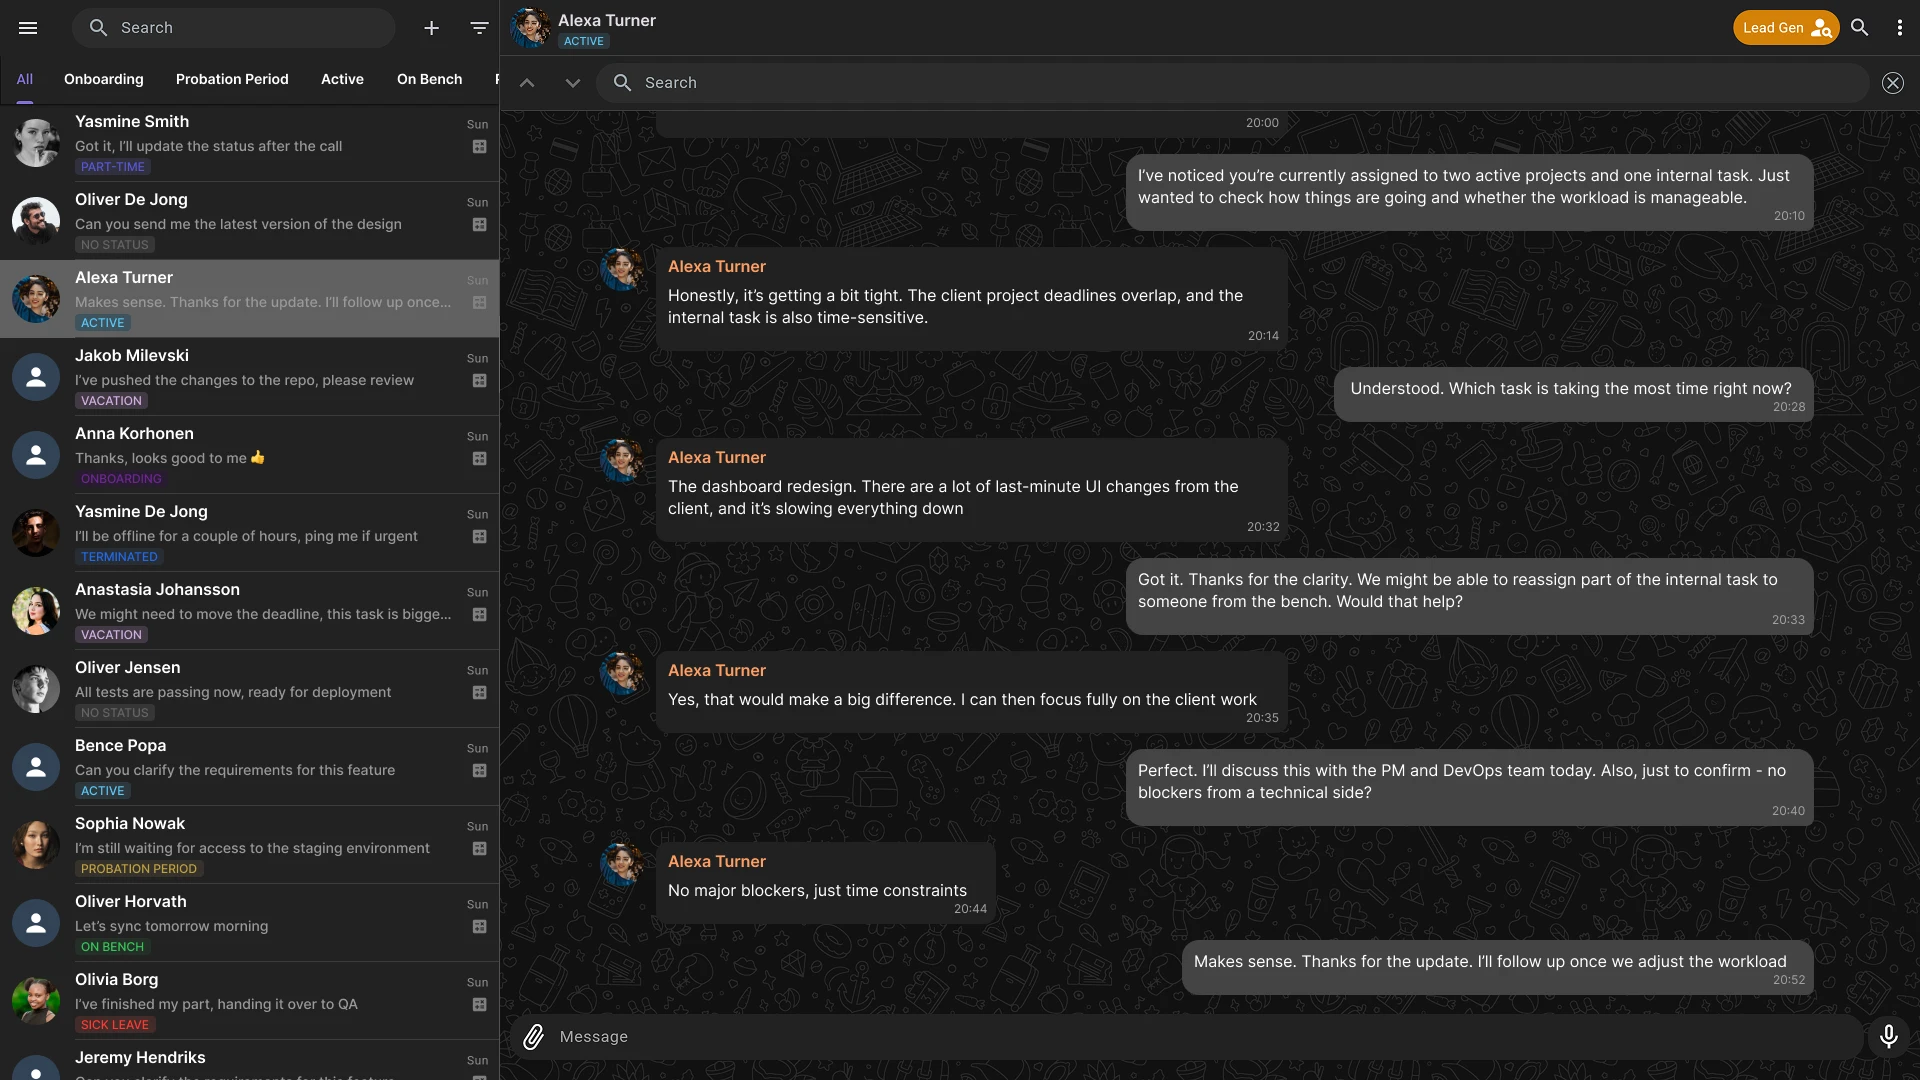
Task: Click the attachment paperclip icon
Action: coord(534,1037)
